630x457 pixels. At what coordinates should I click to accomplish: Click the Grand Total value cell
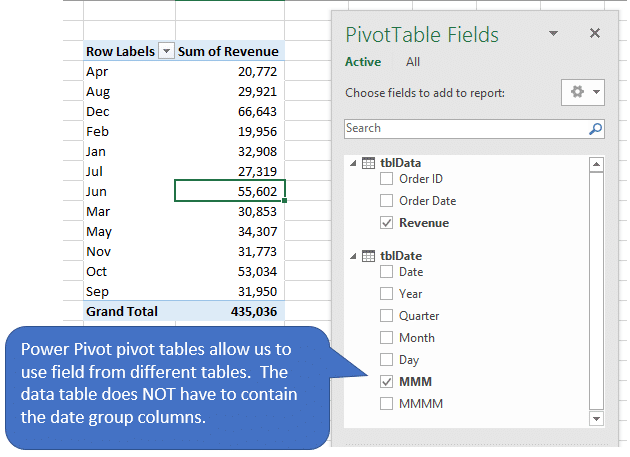230,311
